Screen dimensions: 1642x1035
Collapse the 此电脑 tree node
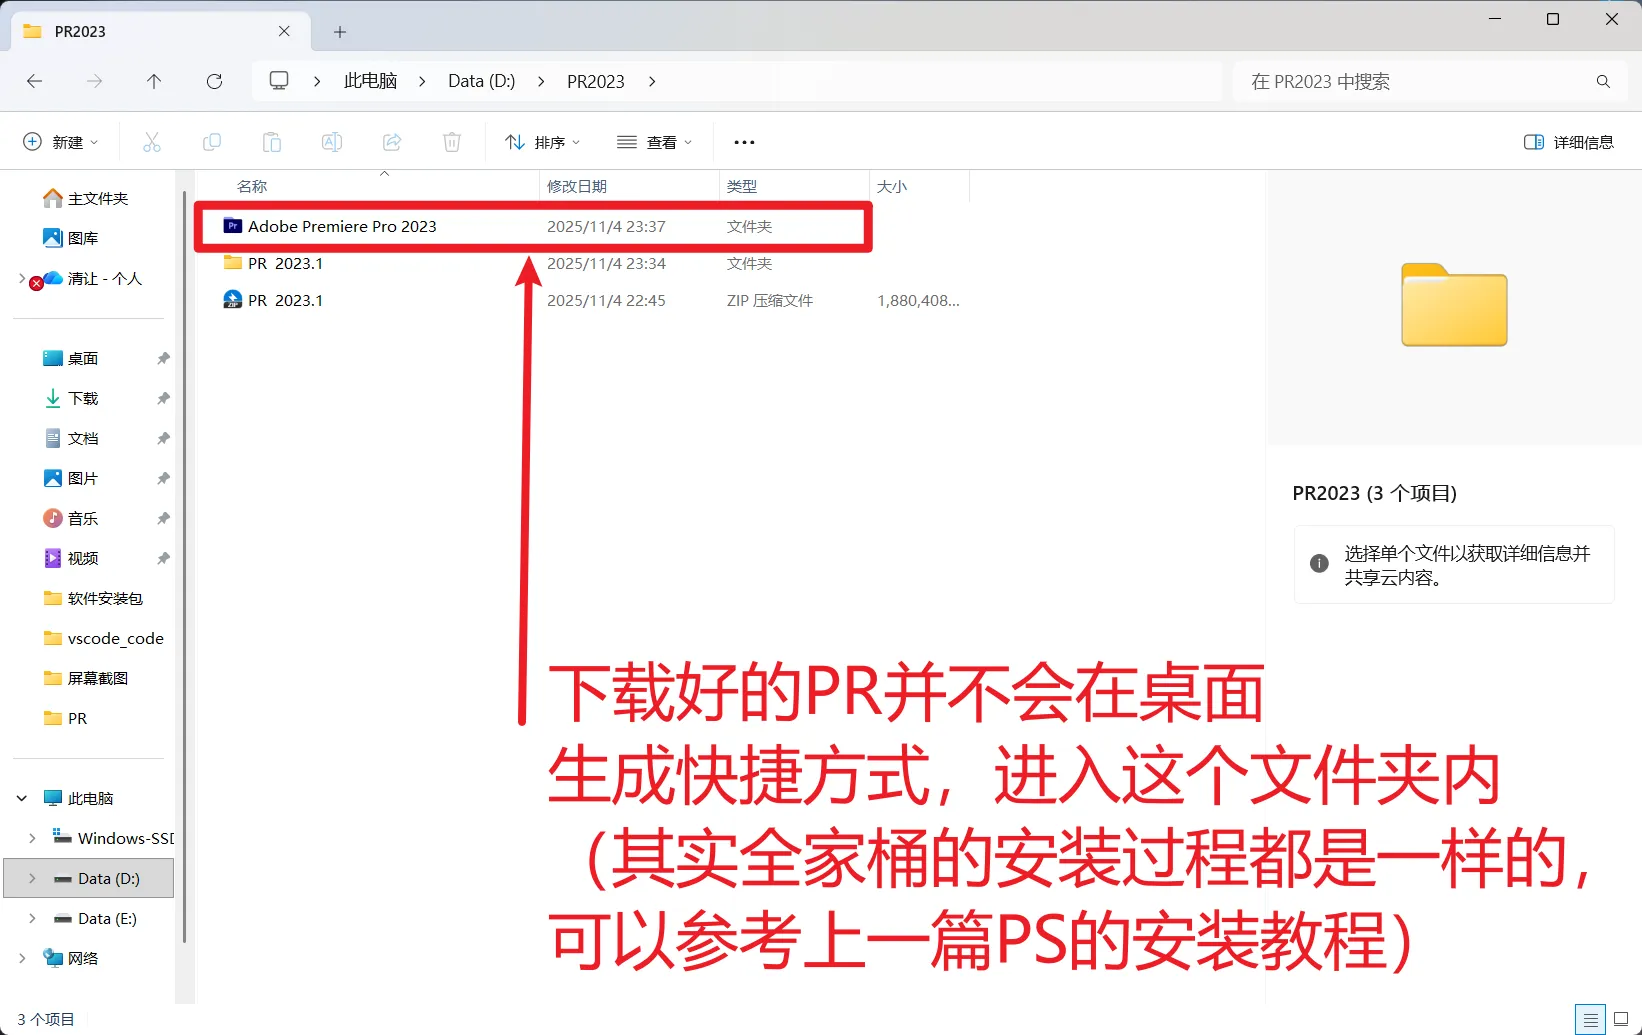coord(22,798)
